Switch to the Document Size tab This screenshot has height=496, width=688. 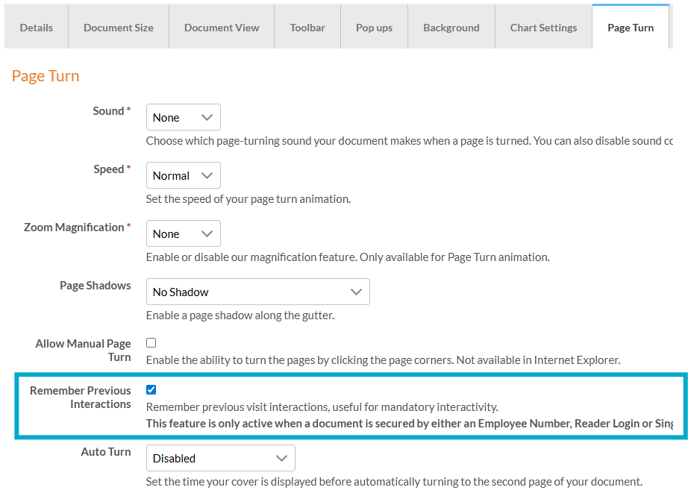point(118,27)
